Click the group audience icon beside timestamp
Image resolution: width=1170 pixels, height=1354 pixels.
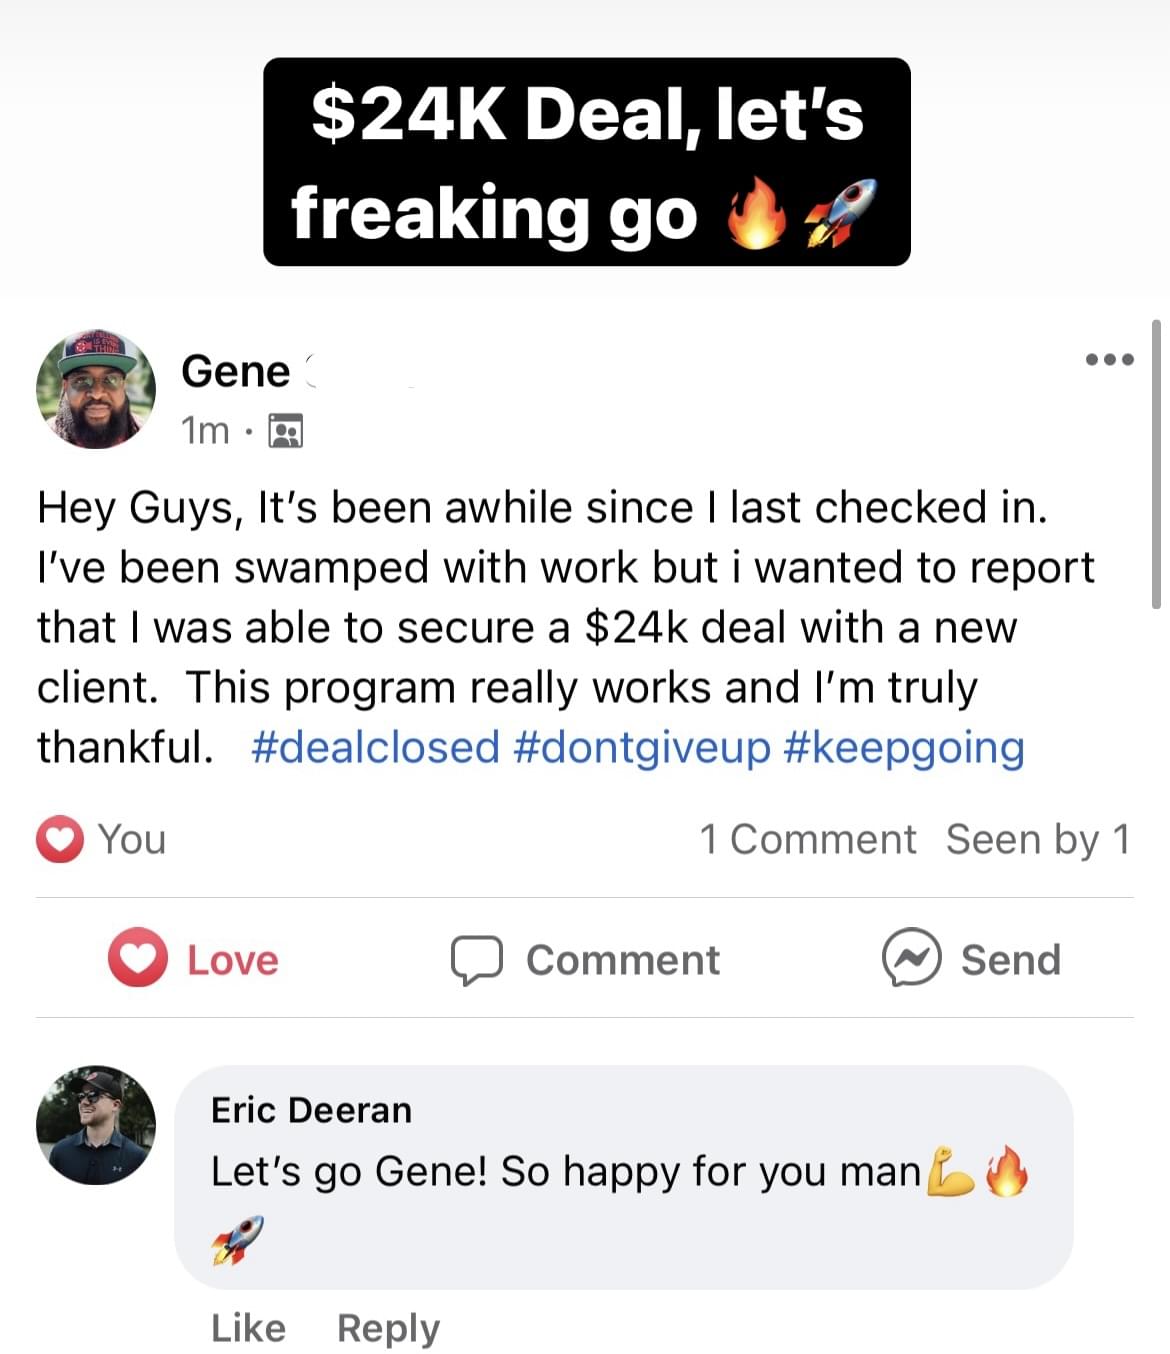pyautogui.click(x=286, y=431)
